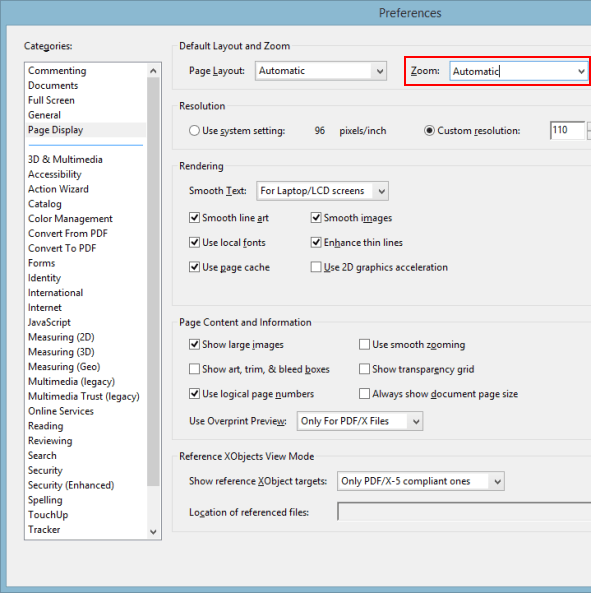Click Location of referenced files field
This screenshot has height=593, width=591.
pos(464,512)
